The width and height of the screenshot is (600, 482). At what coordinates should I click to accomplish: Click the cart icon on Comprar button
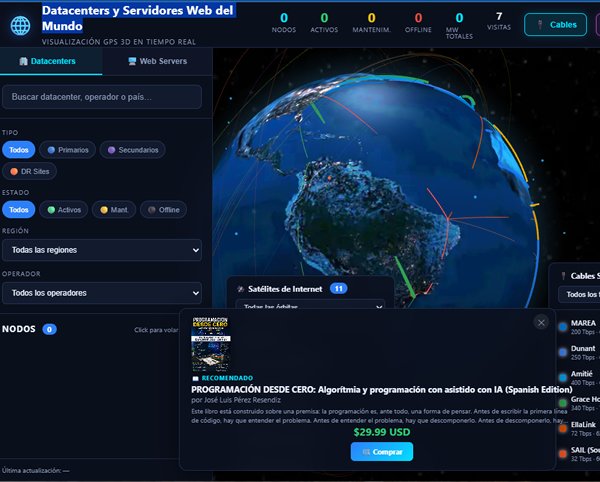[366, 452]
